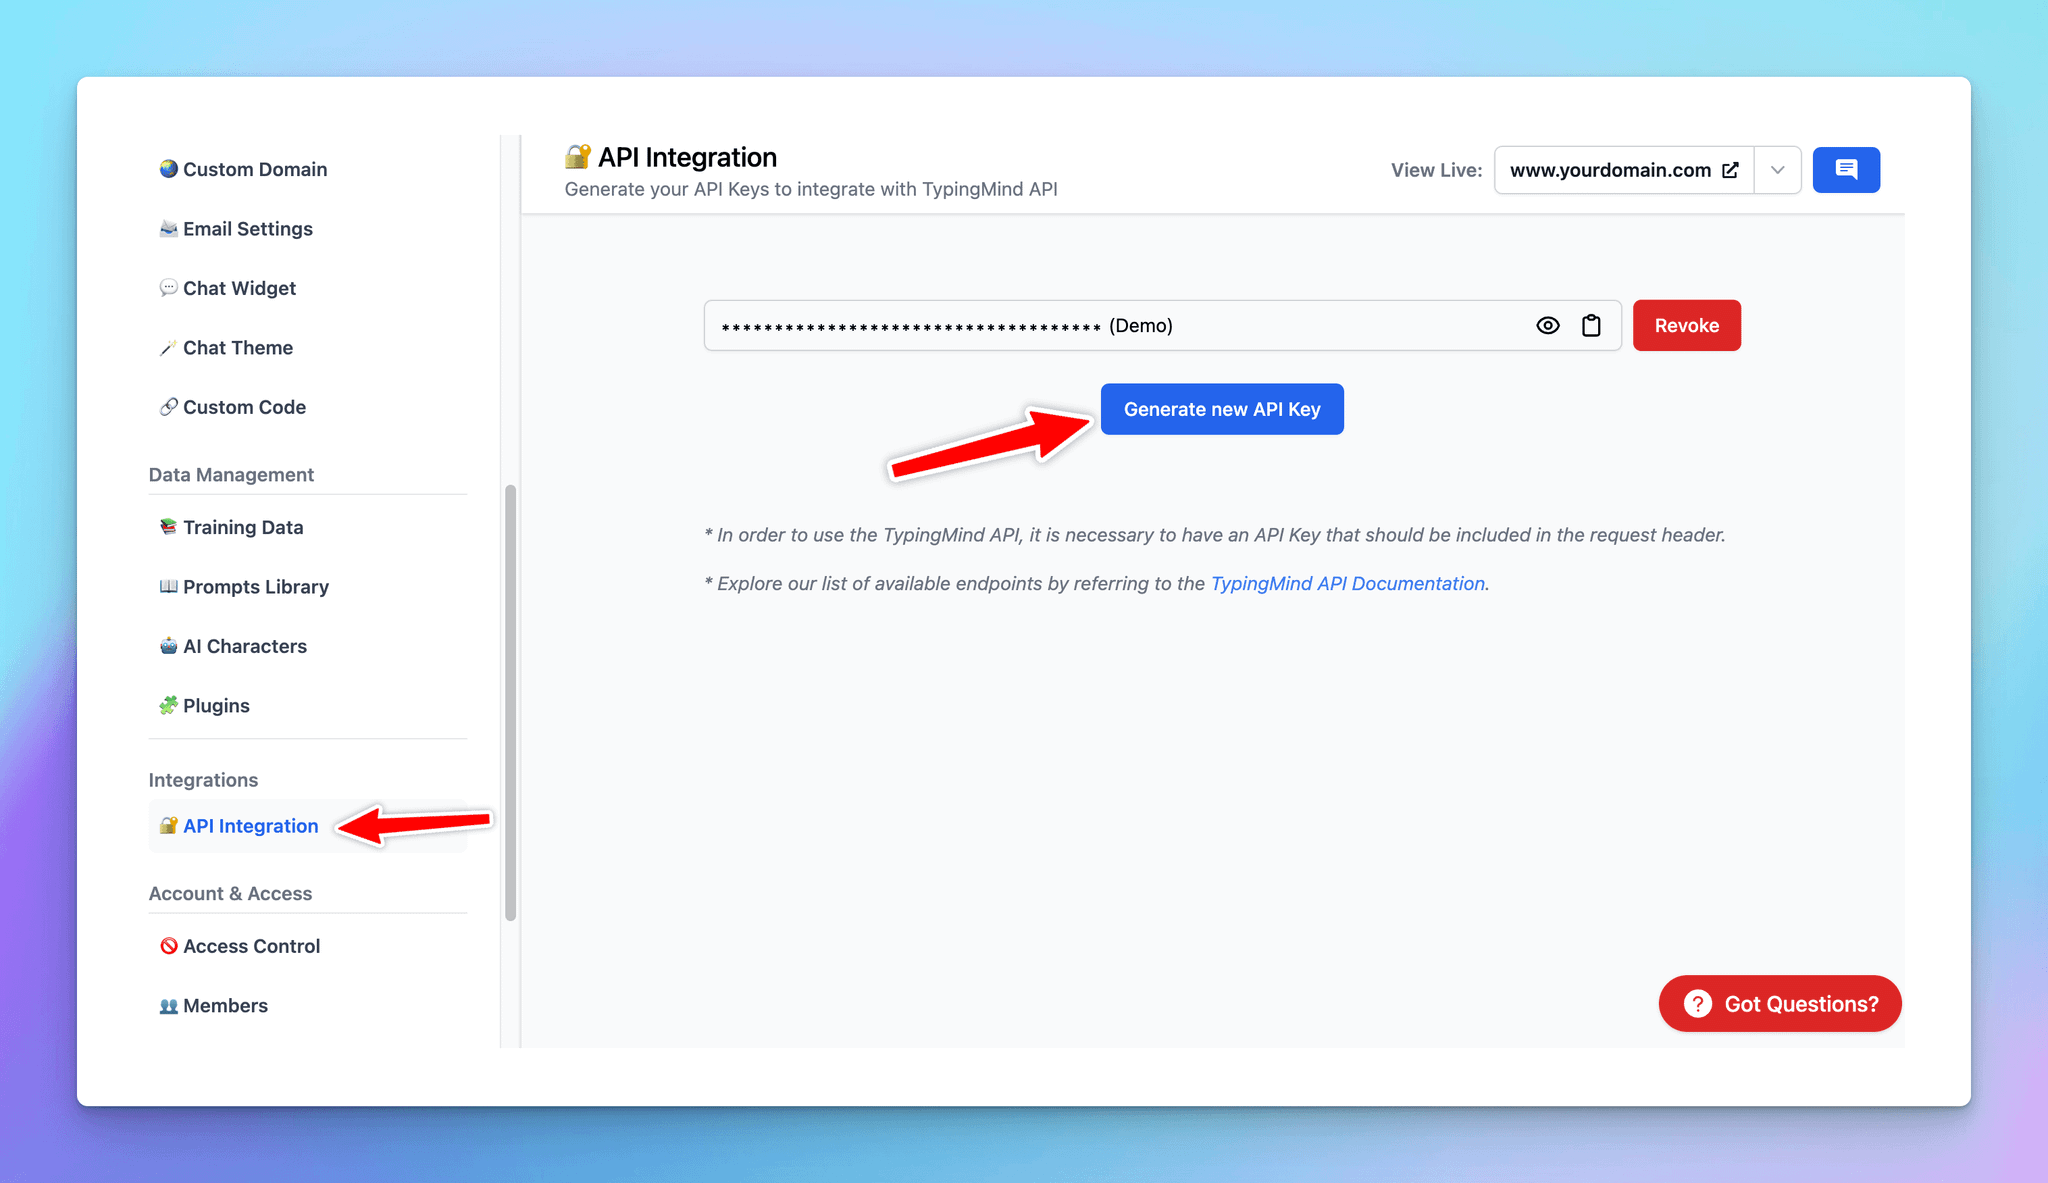Screen dimensions: 2048x1183
Task: Click the Training Data icon
Action: click(166, 527)
